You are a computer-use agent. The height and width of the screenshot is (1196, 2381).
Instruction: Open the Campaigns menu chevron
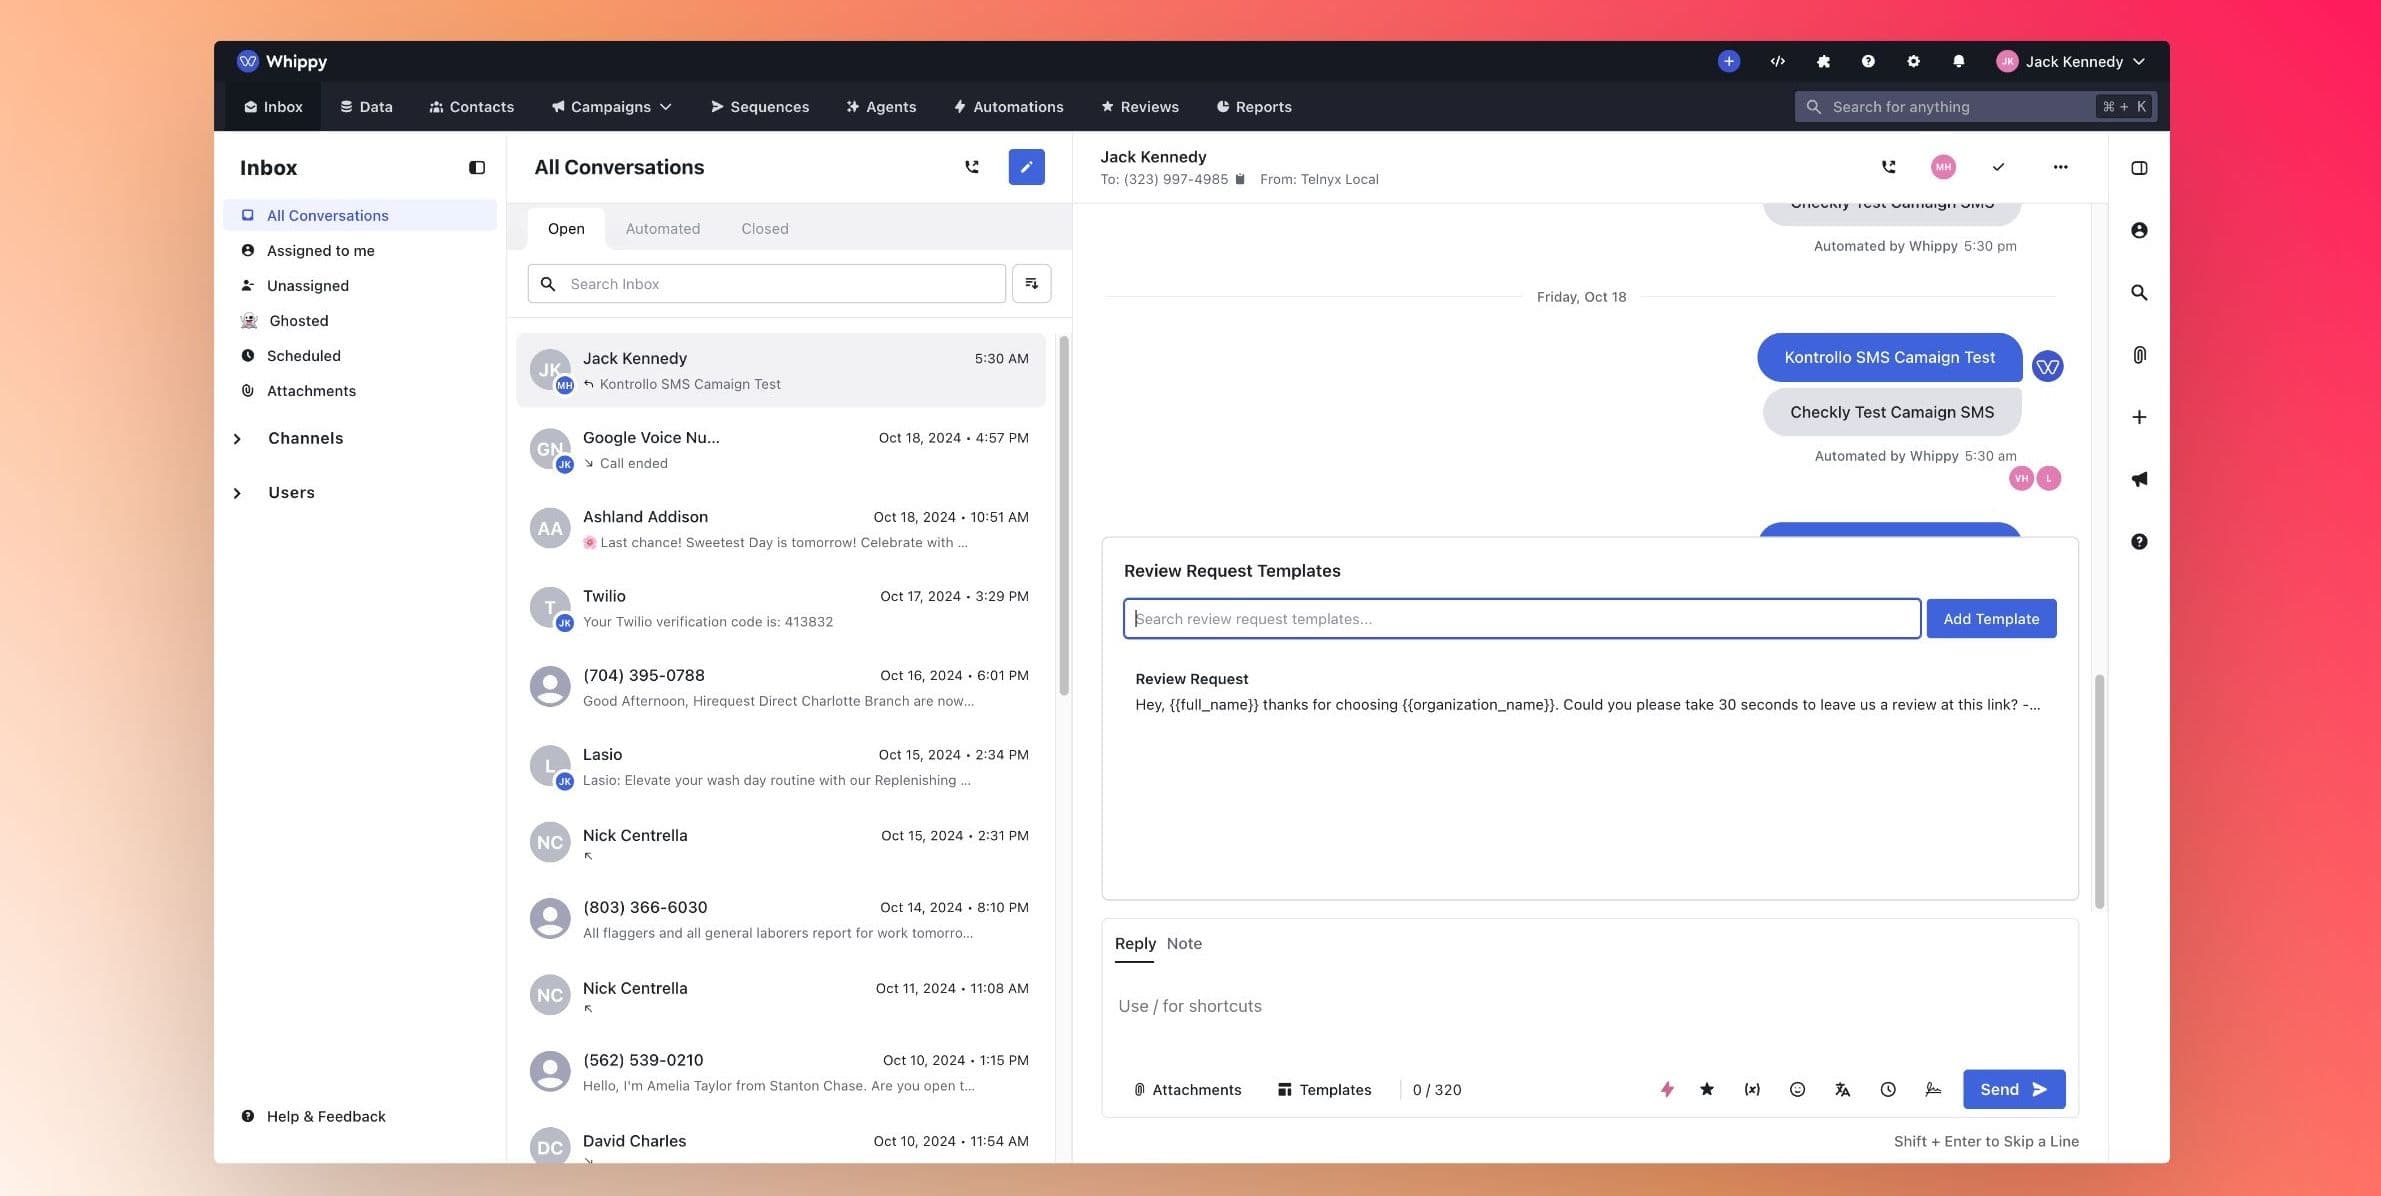(666, 106)
